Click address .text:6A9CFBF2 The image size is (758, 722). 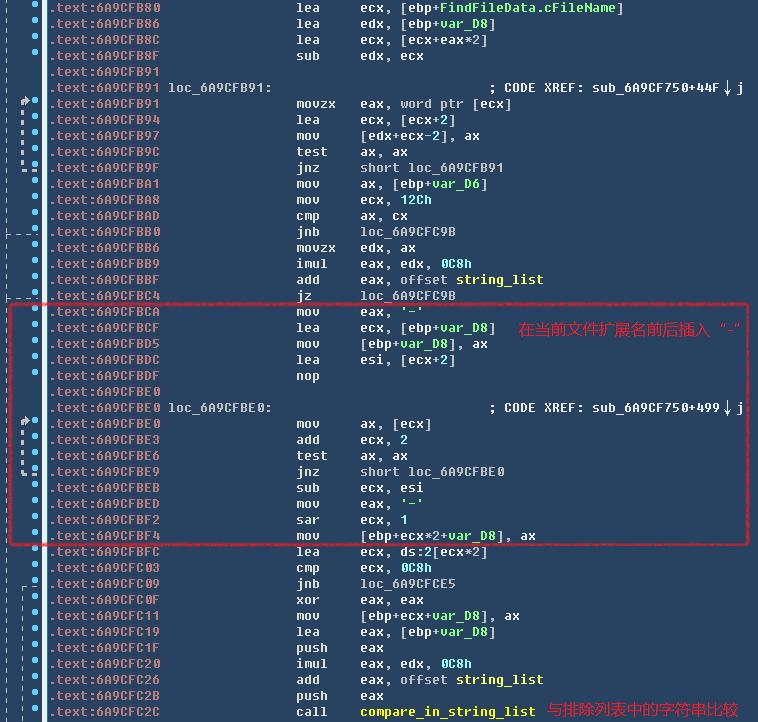click(x=105, y=520)
